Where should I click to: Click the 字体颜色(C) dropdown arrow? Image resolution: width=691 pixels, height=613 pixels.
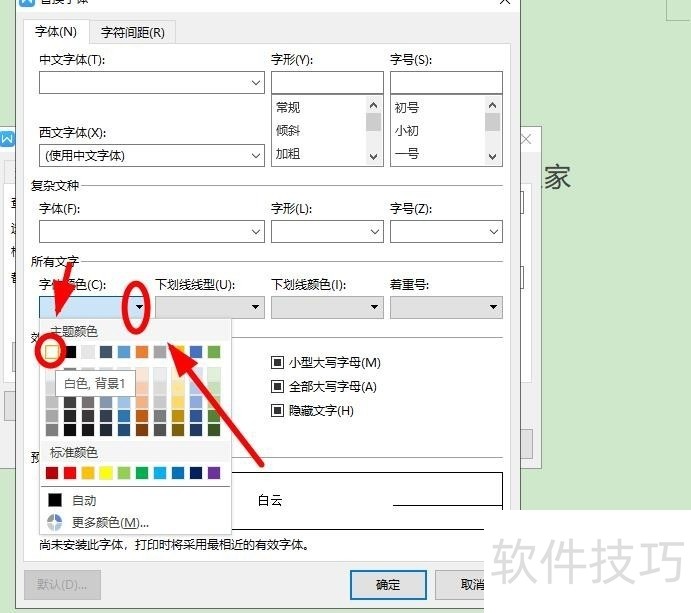pos(139,307)
